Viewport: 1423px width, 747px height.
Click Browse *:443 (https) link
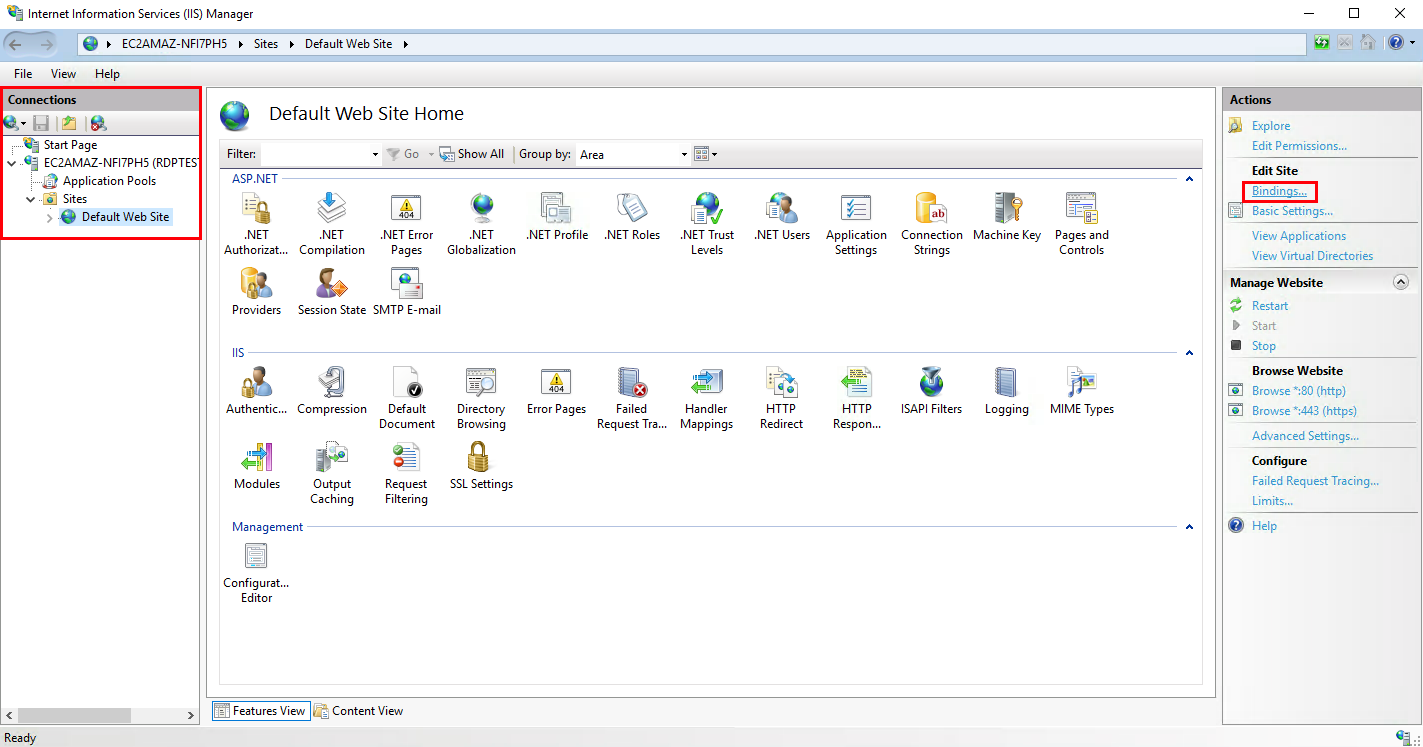(x=1304, y=411)
